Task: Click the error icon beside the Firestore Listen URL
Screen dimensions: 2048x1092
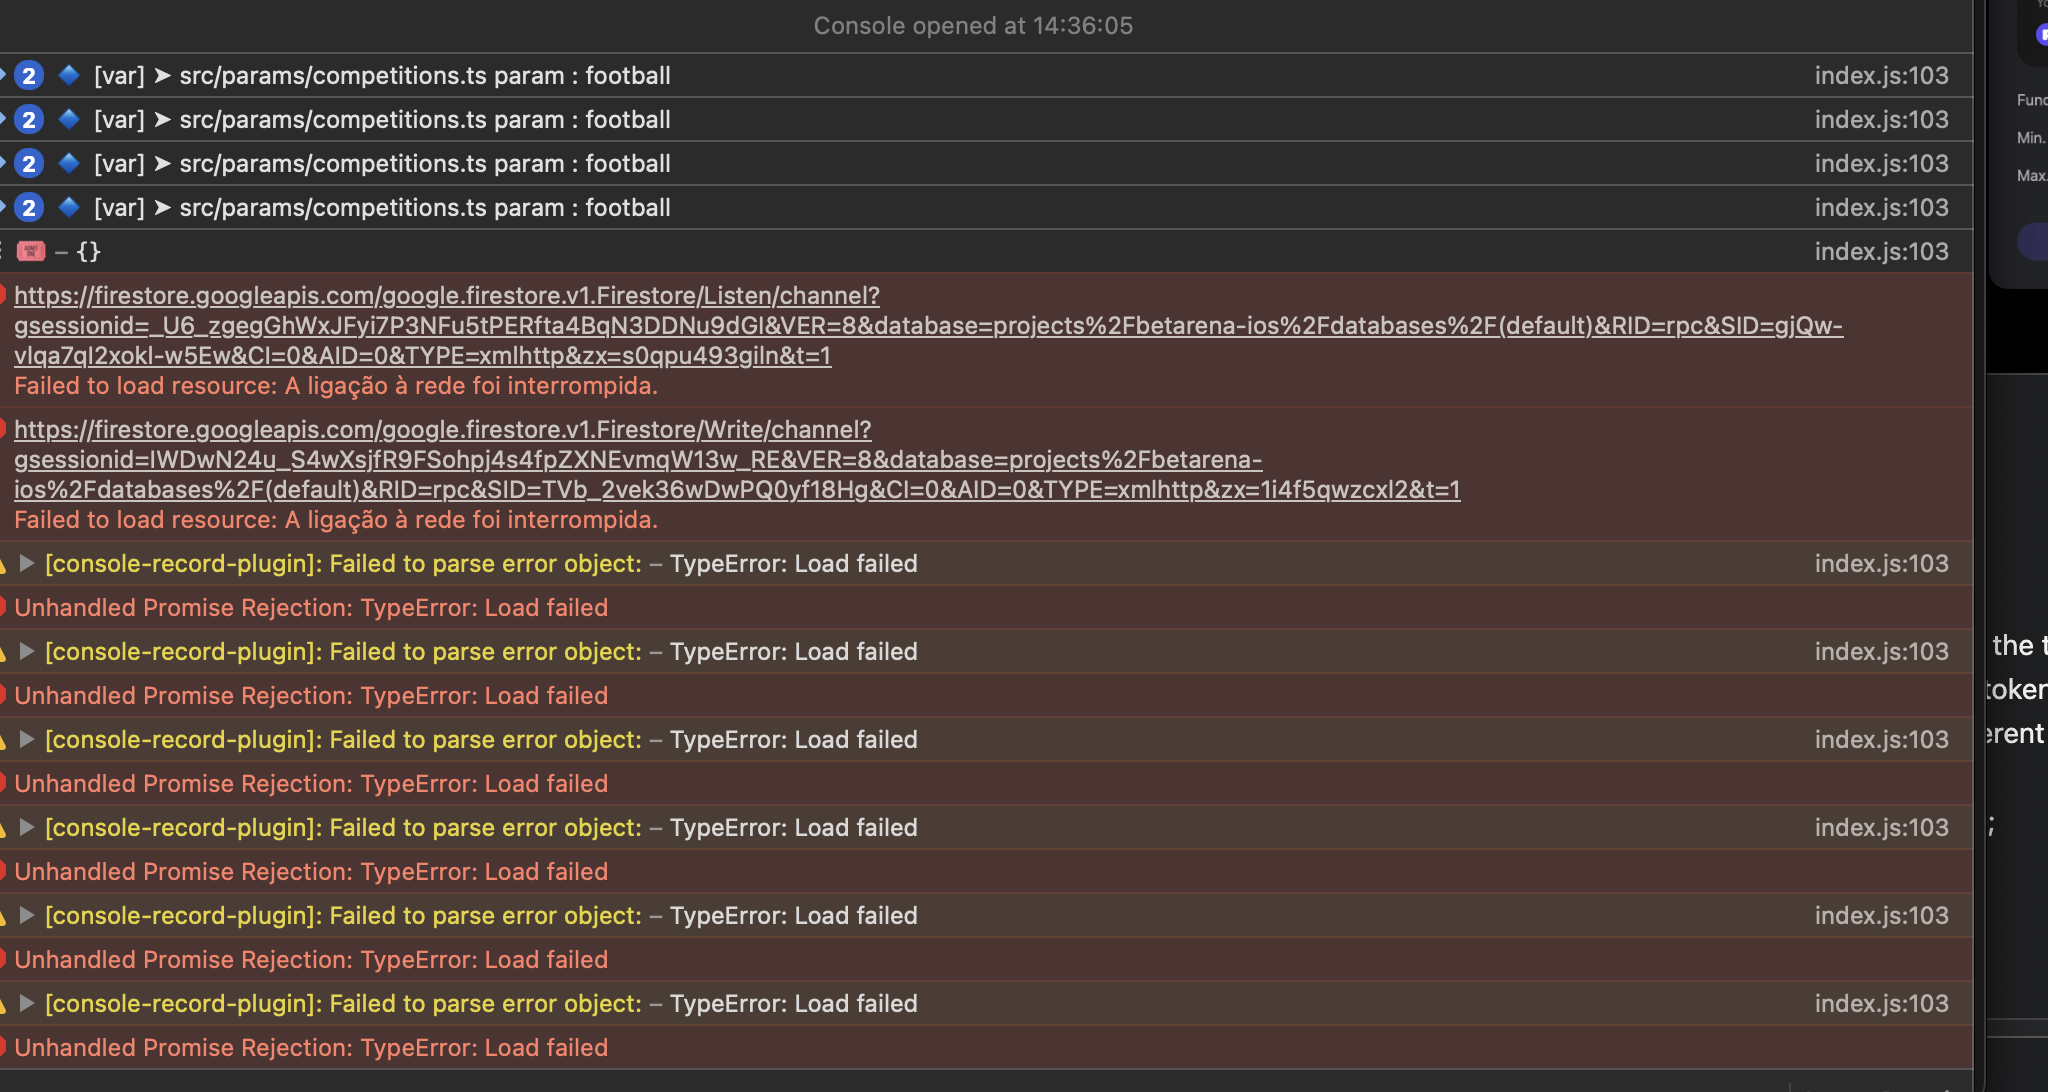Action: [3, 293]
